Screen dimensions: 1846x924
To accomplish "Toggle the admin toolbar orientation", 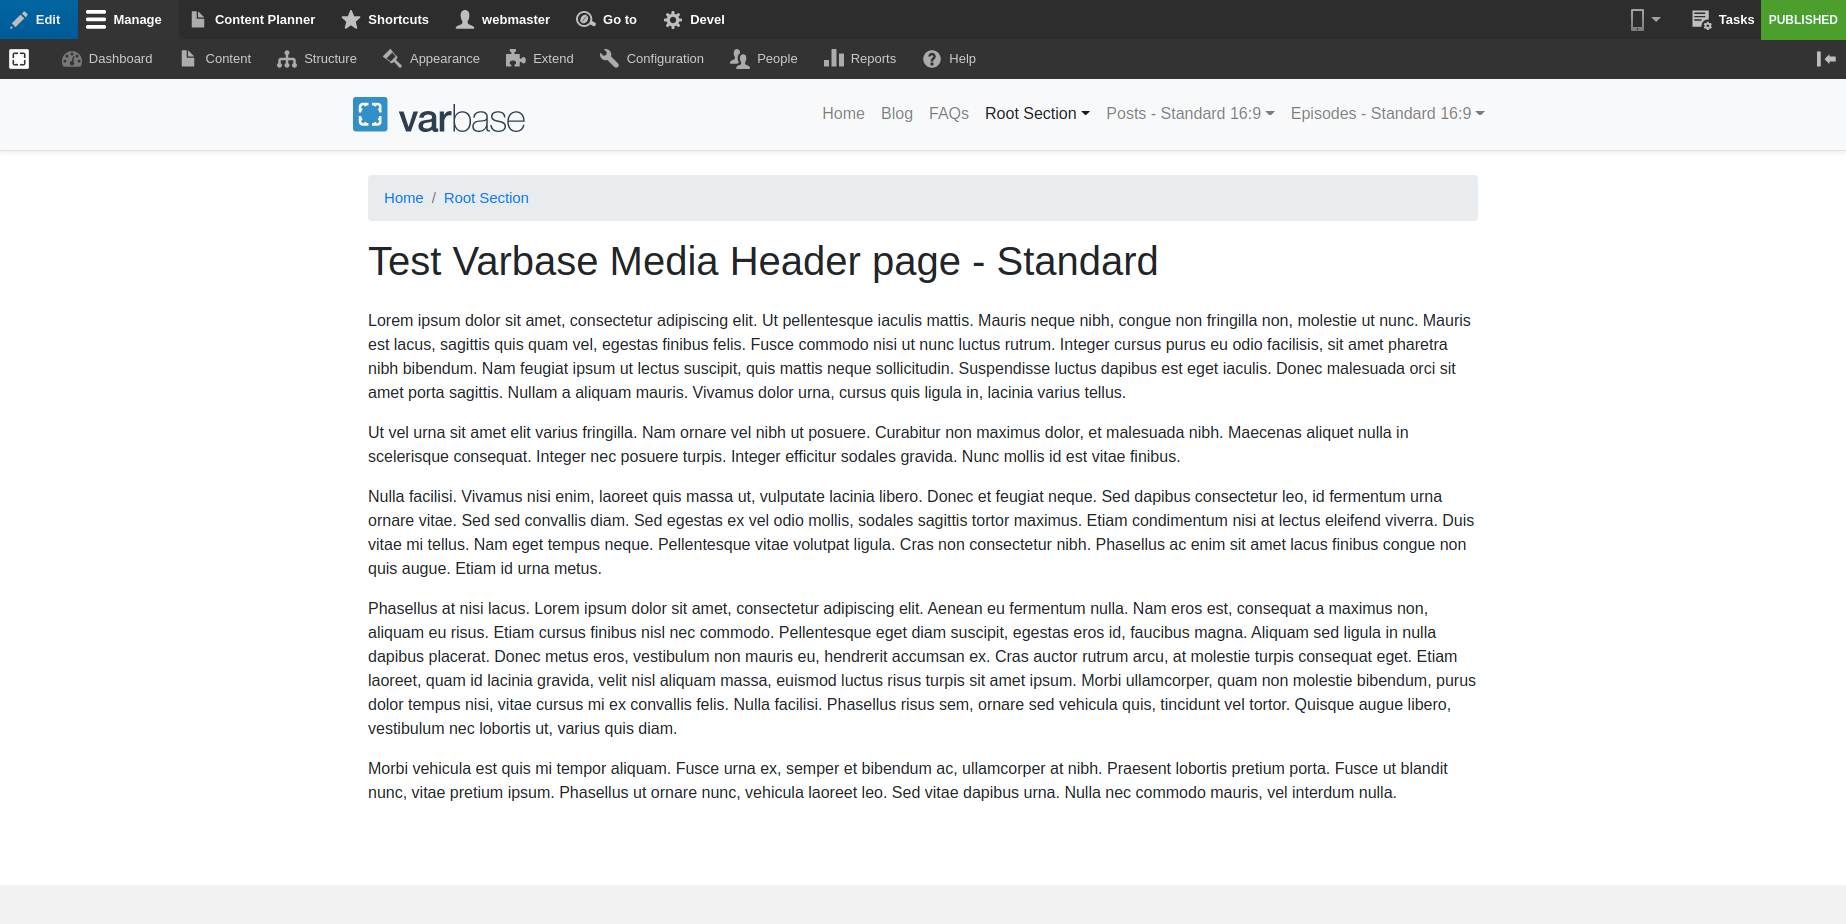I will [x=1826, y=59].
